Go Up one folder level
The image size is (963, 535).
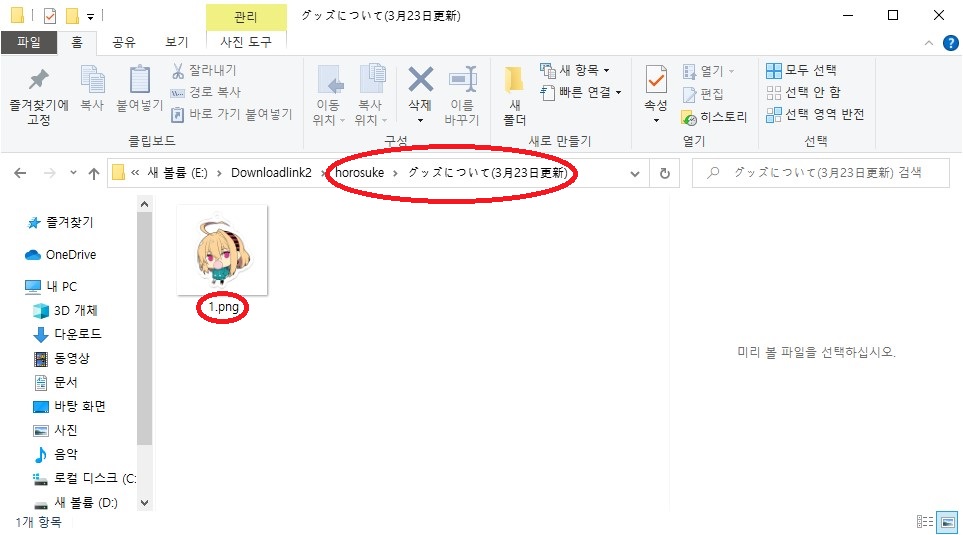(94, 173)
